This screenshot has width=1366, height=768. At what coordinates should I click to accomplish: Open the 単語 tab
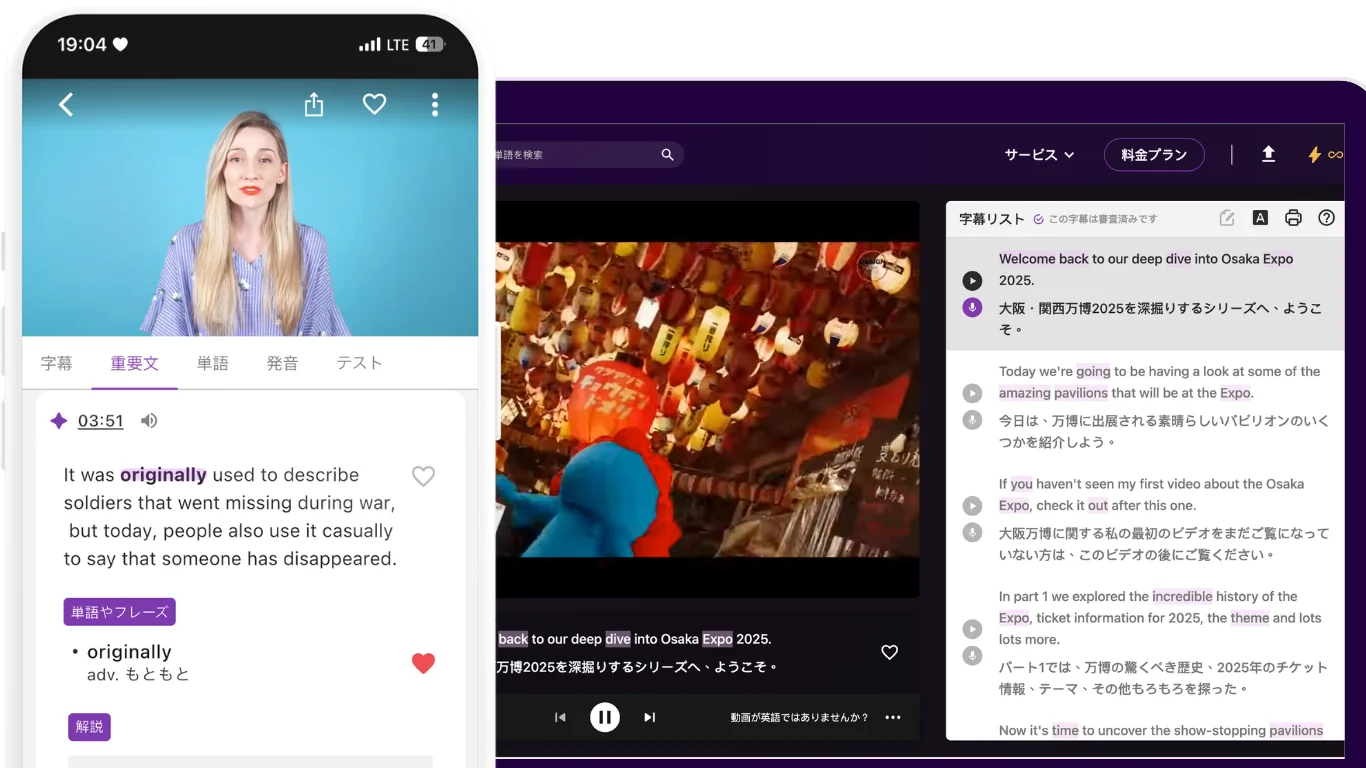[x=212, y=363]
